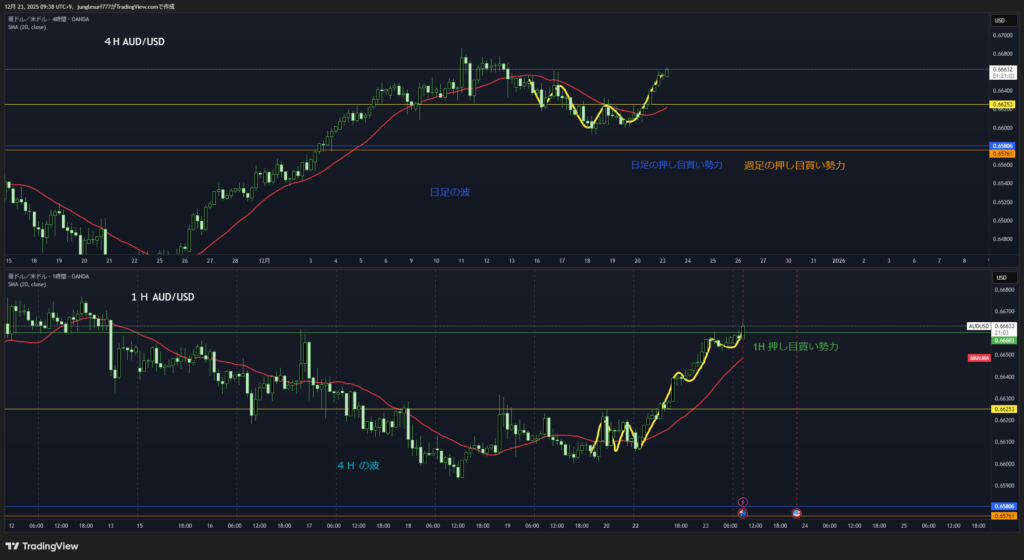Select the green 0.66603 price label
Screen dimensions: 1024x560
[1002, 340]
